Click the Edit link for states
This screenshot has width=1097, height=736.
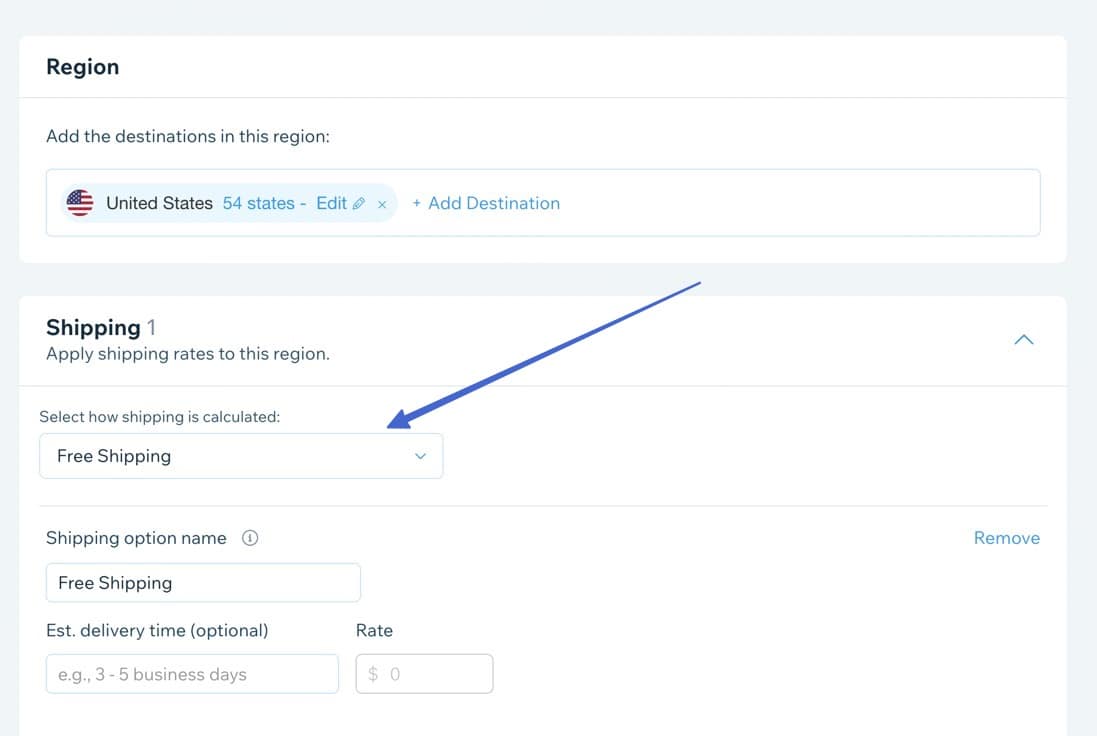[330, 202]
